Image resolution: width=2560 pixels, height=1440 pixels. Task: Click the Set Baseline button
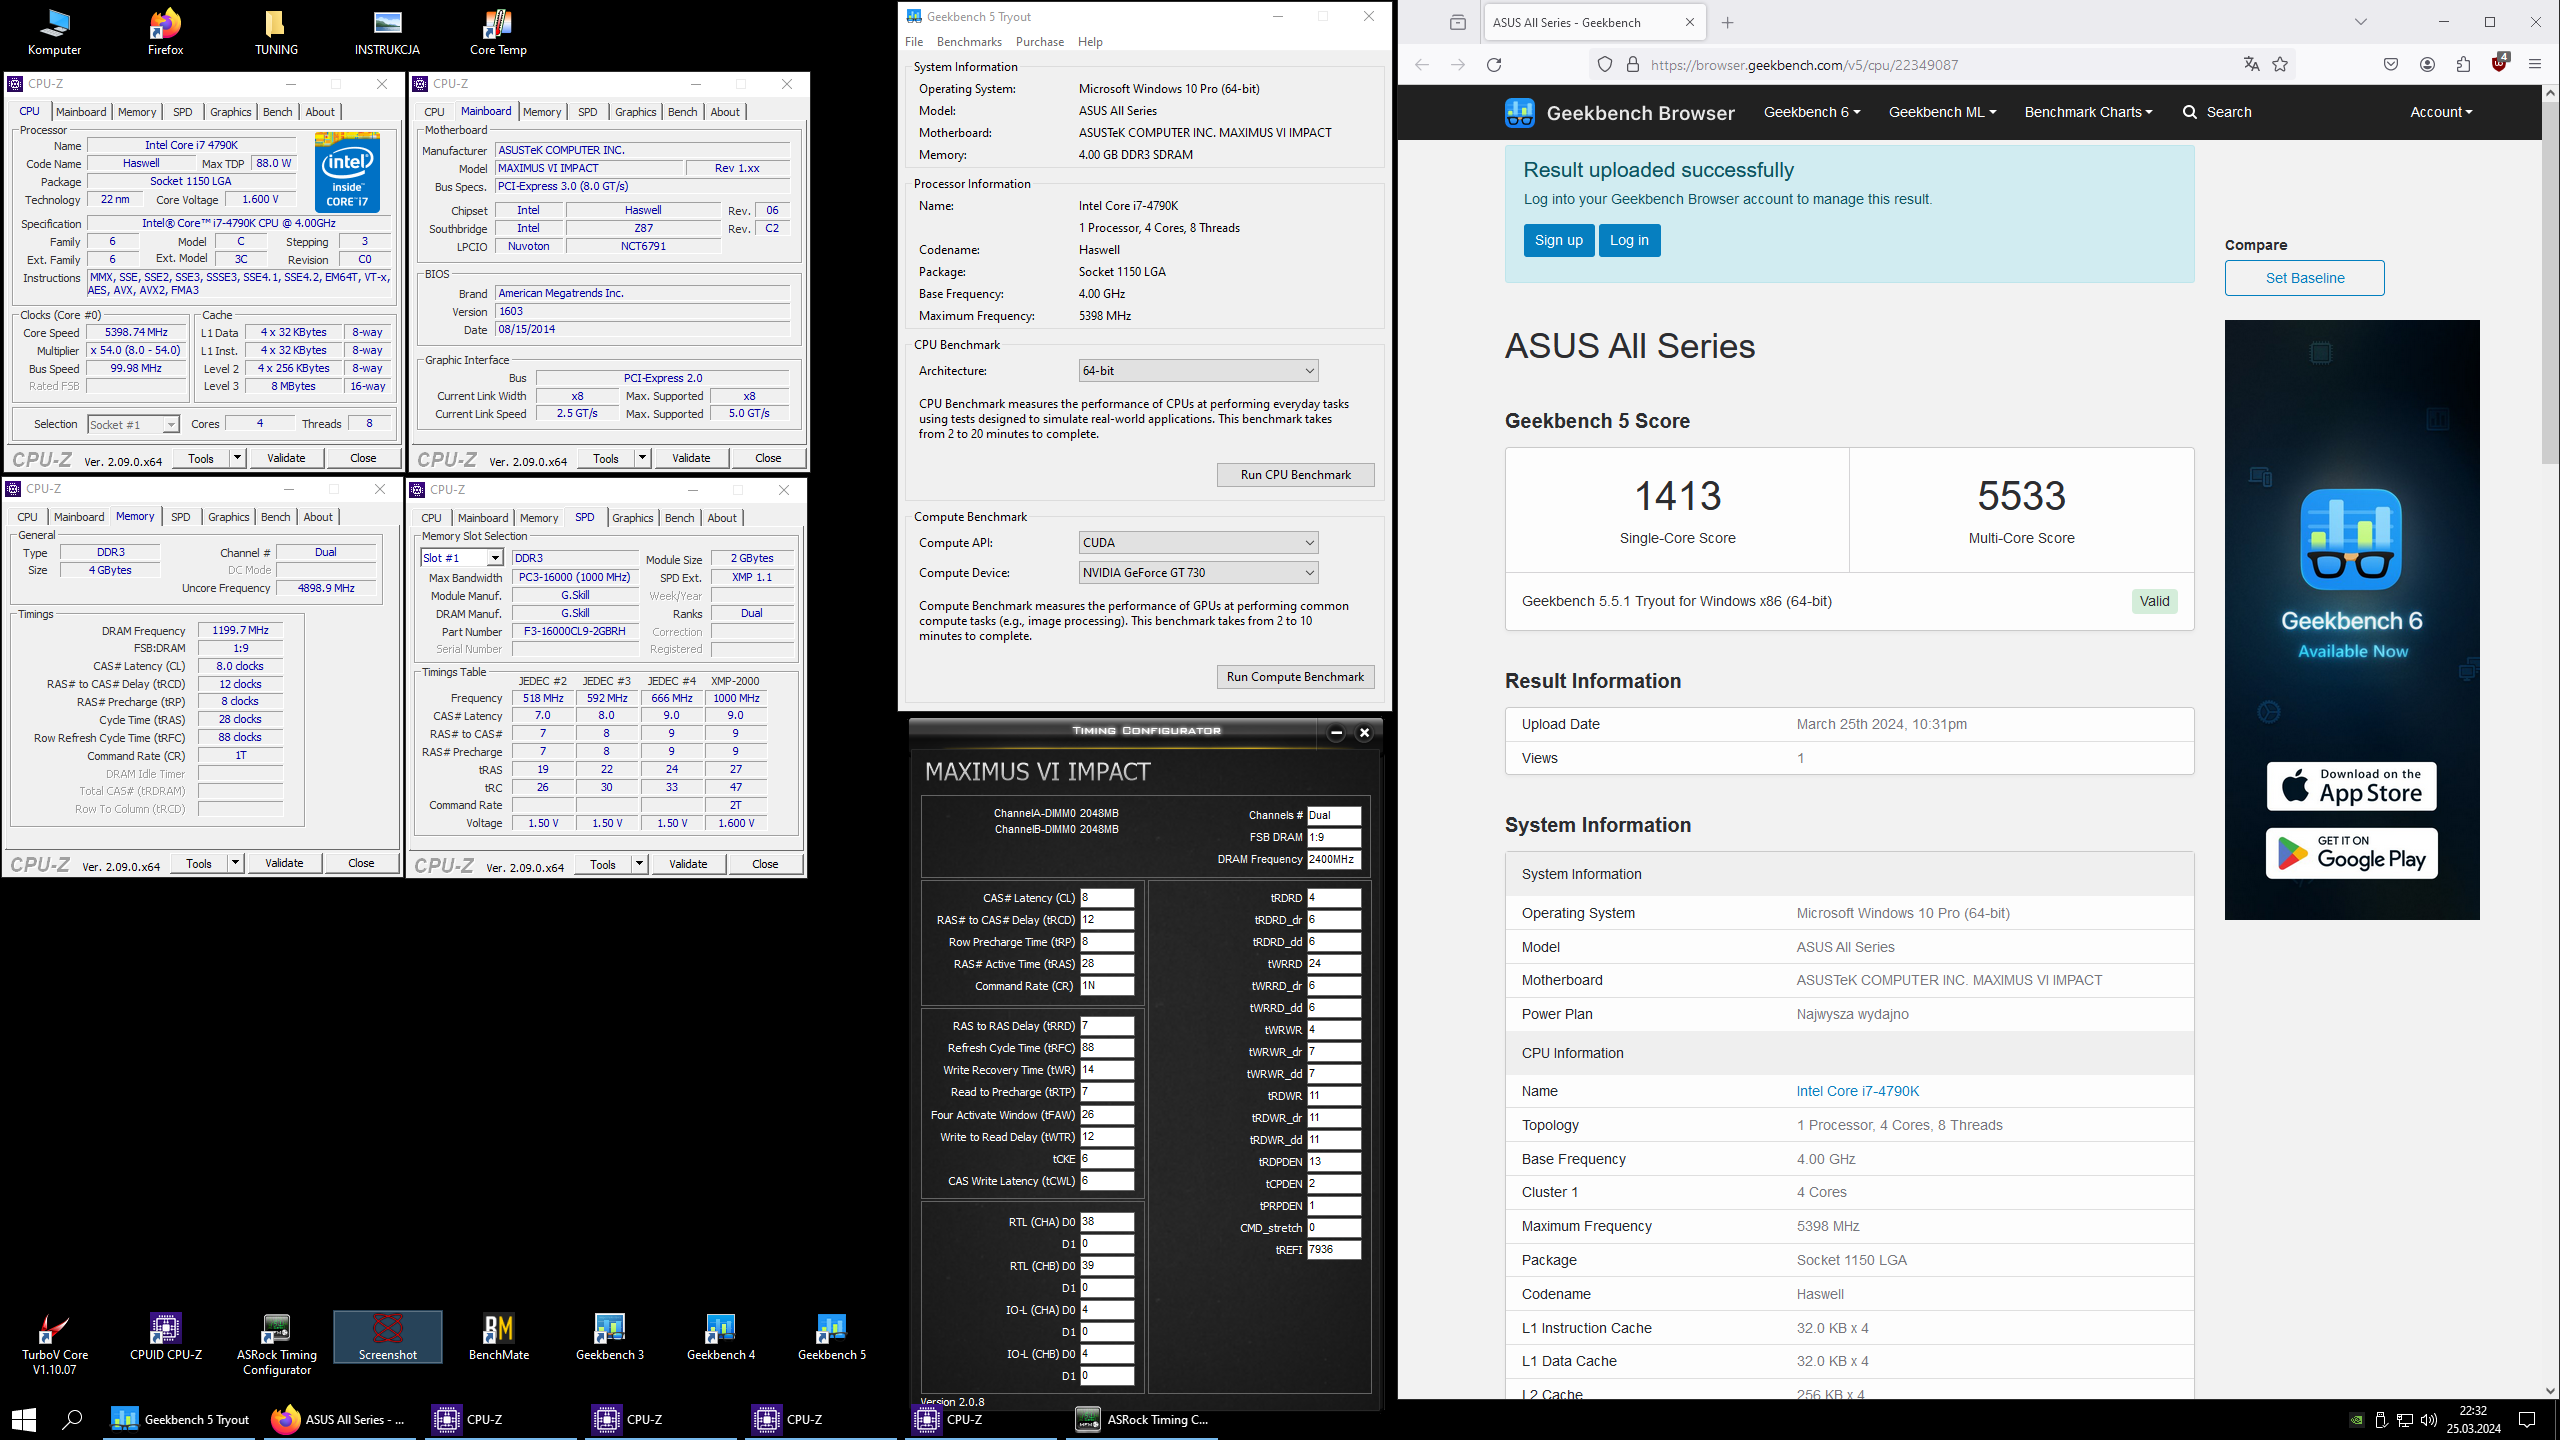pos(2304,278)
